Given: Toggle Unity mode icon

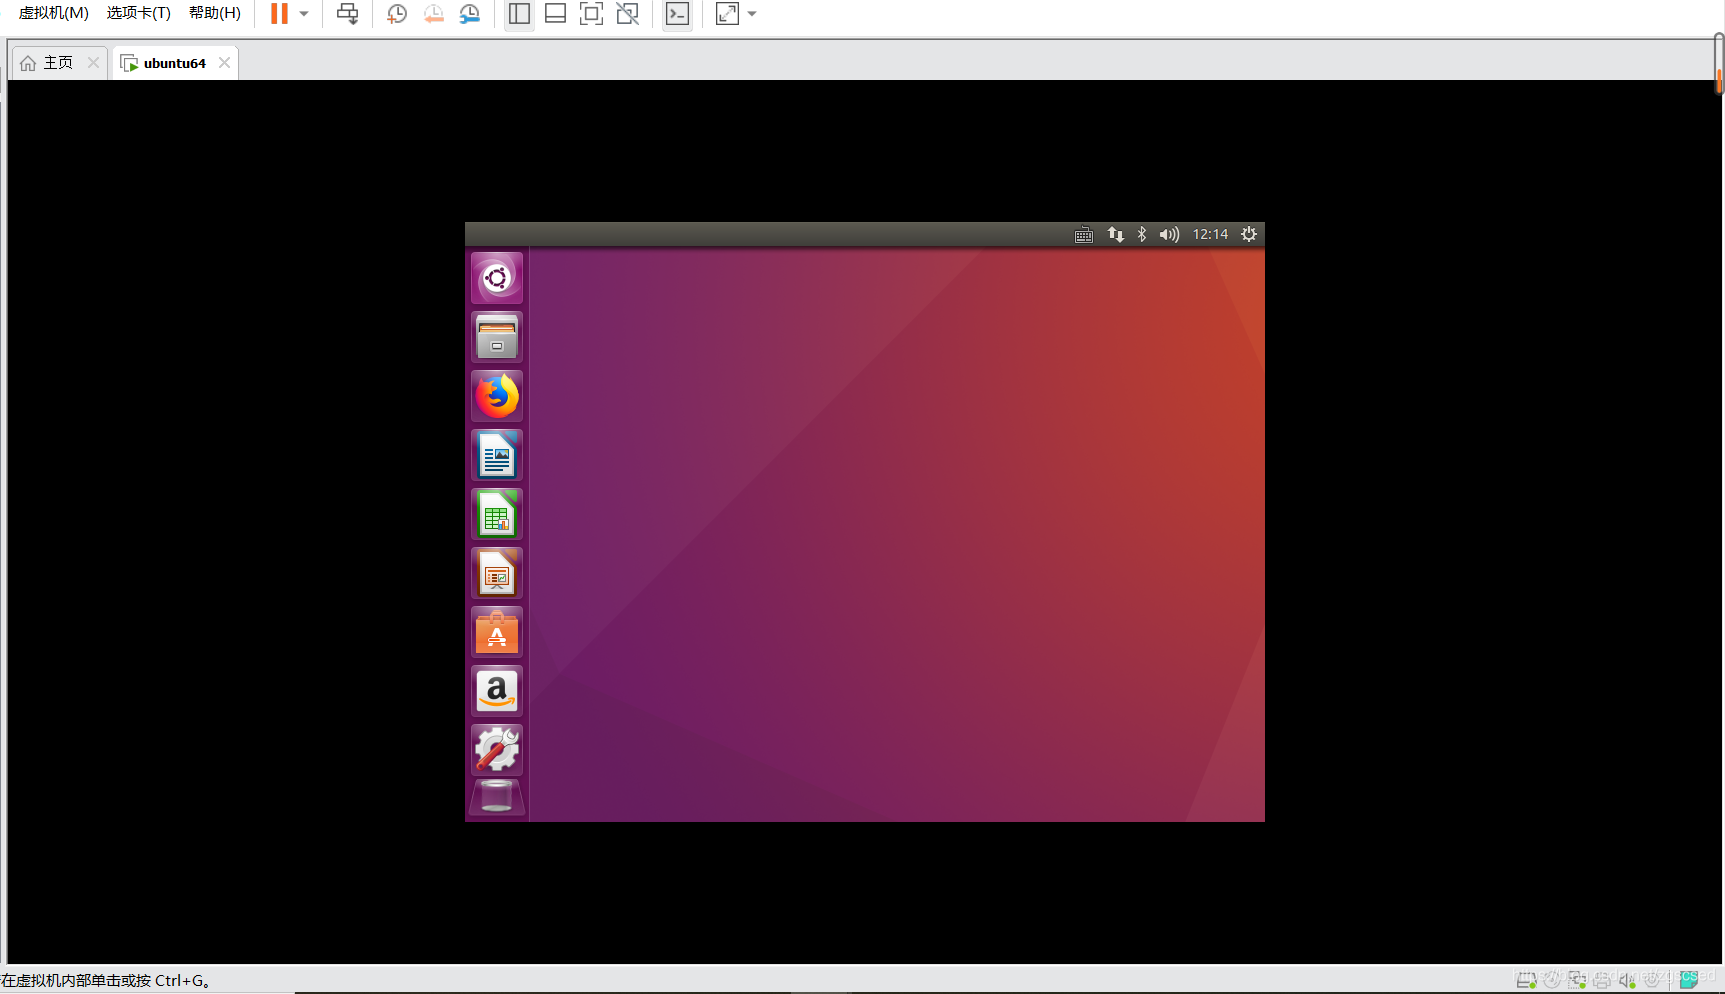Looking at the screenshot, I should (x=627, y=14).
